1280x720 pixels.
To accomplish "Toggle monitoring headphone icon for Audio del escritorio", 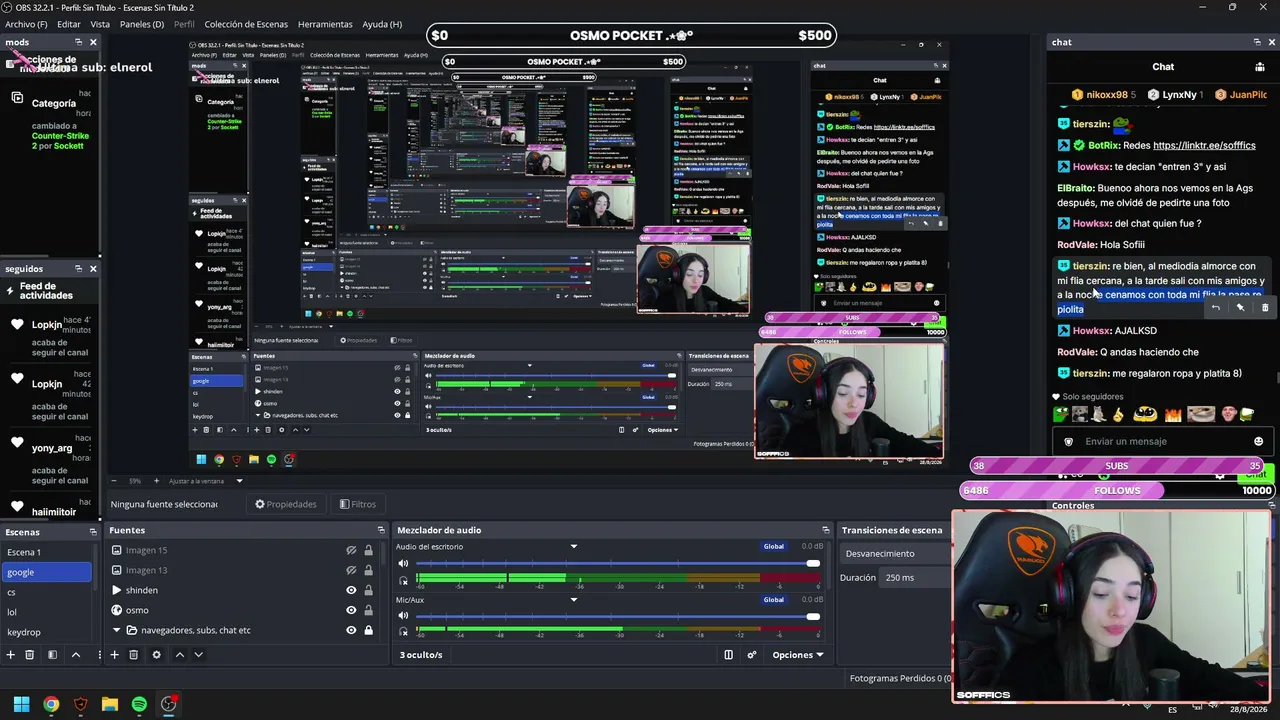I will pos(403,580).
